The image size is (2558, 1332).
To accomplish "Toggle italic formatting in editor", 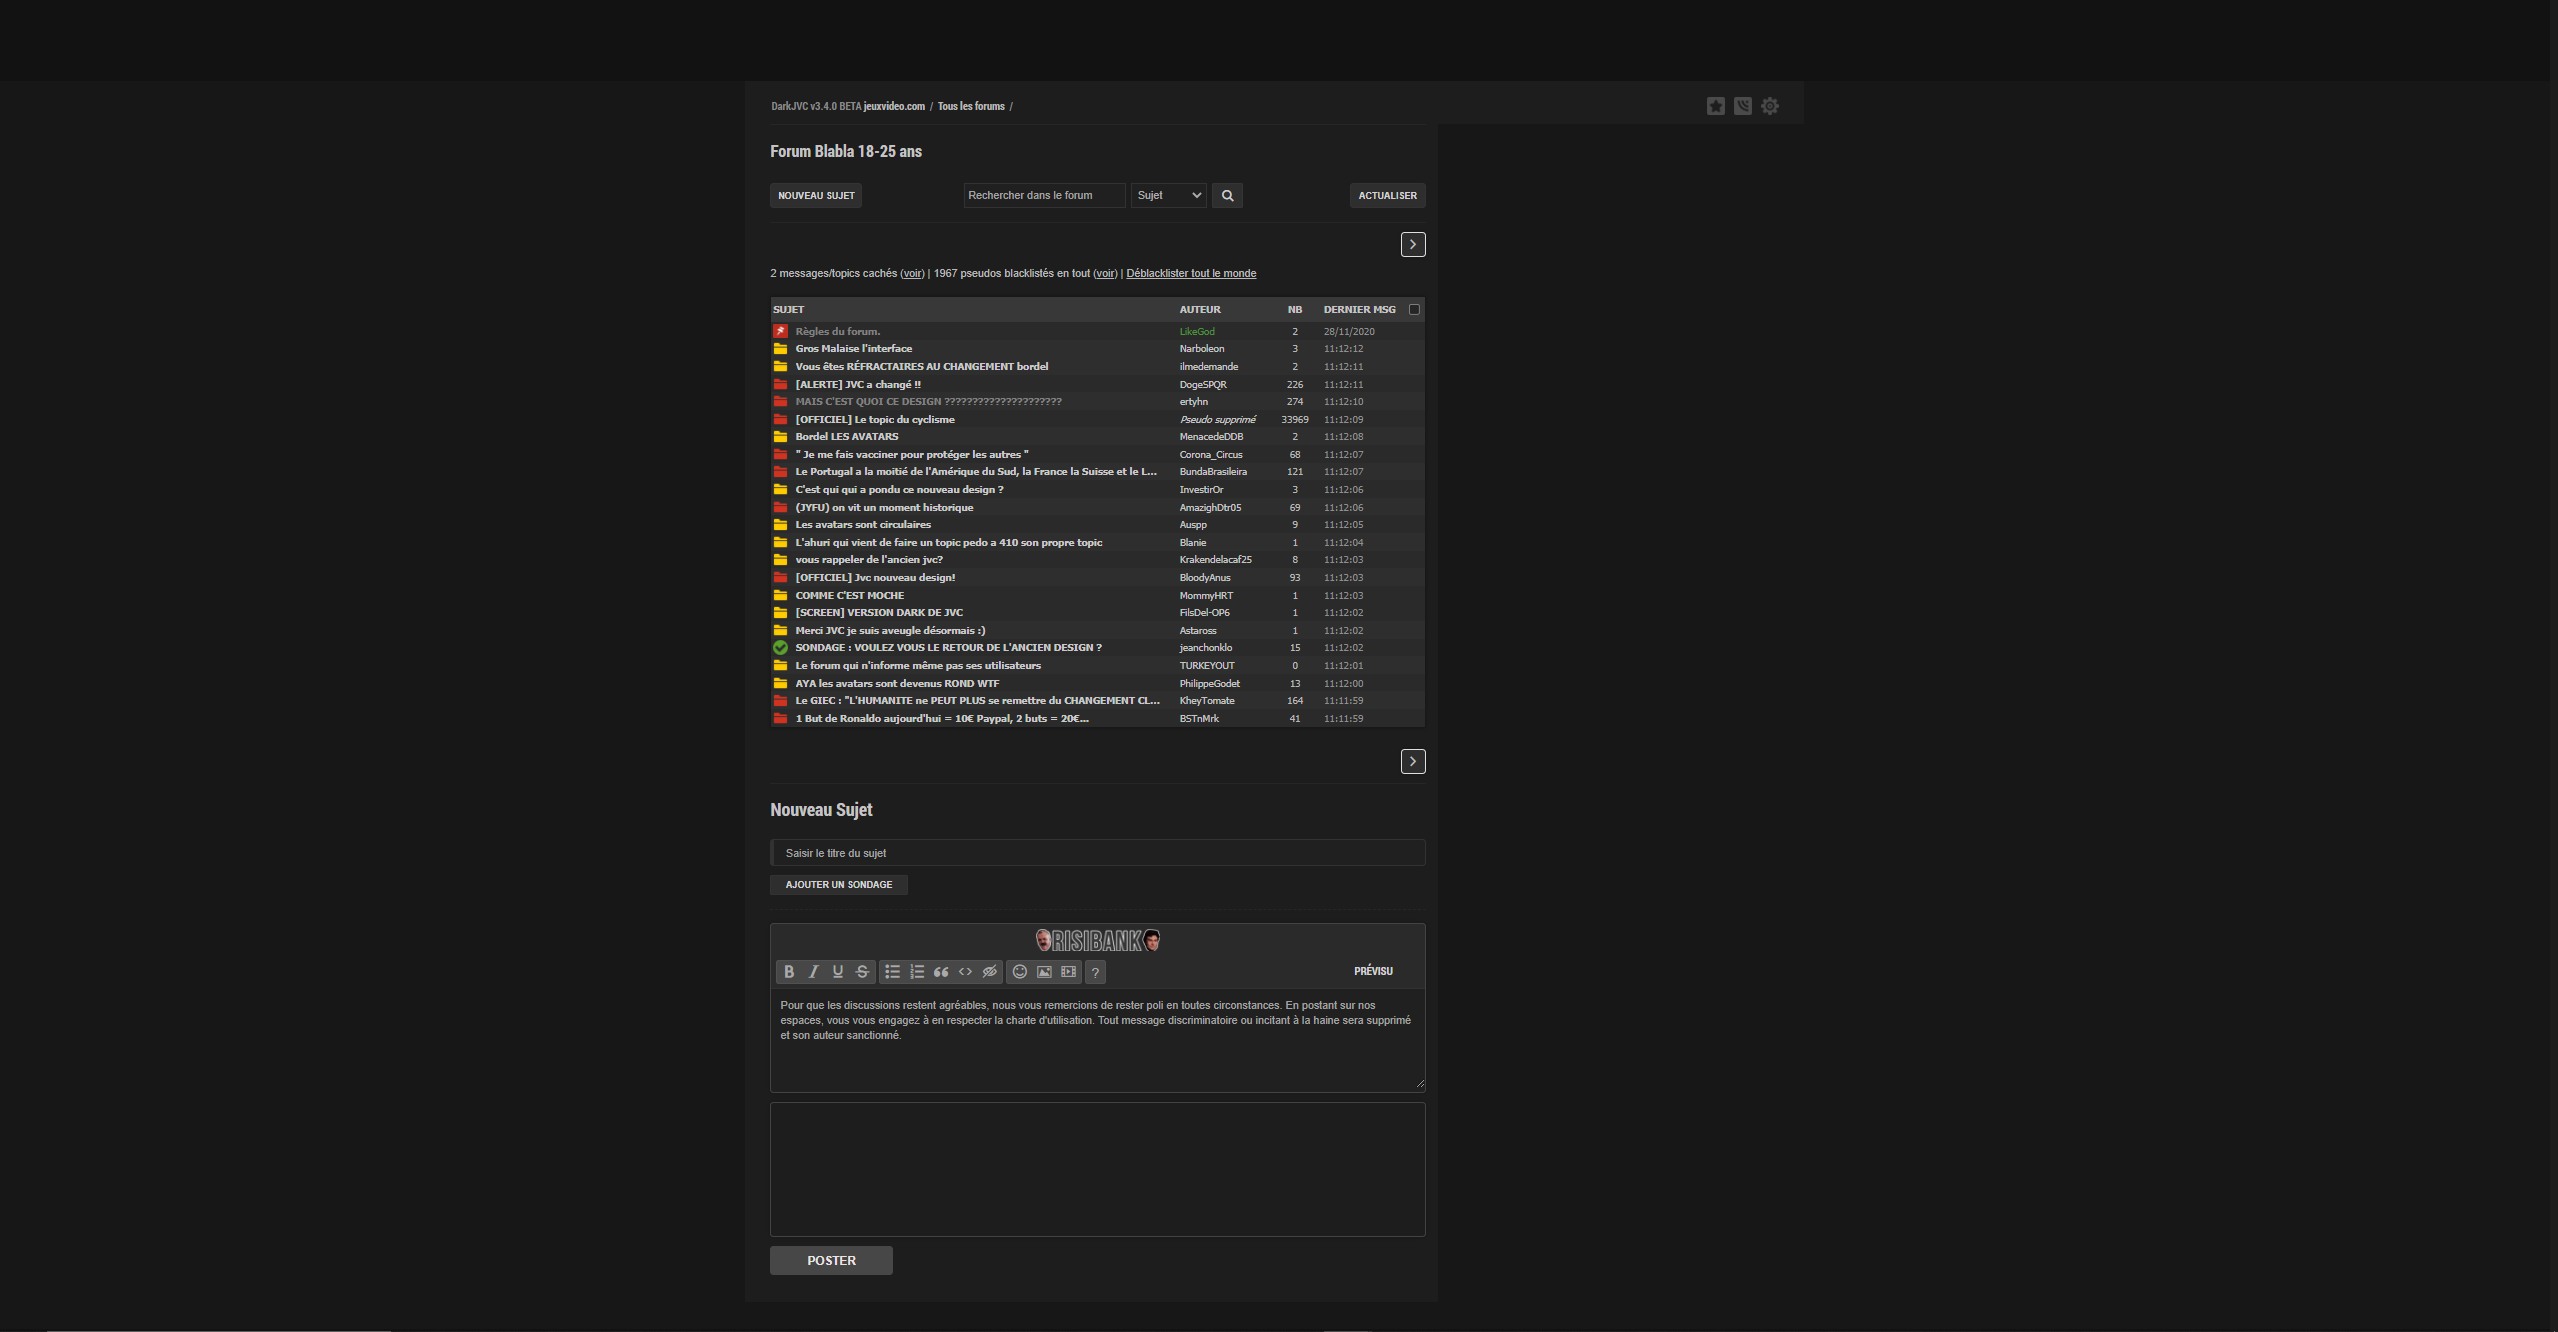I will [x=813, y=972].
